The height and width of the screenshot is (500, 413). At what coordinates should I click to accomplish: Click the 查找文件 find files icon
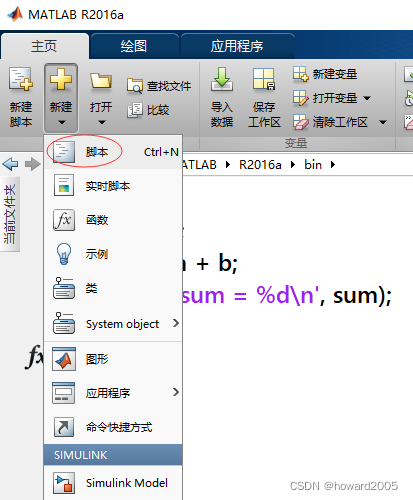[x=135, y=85]
